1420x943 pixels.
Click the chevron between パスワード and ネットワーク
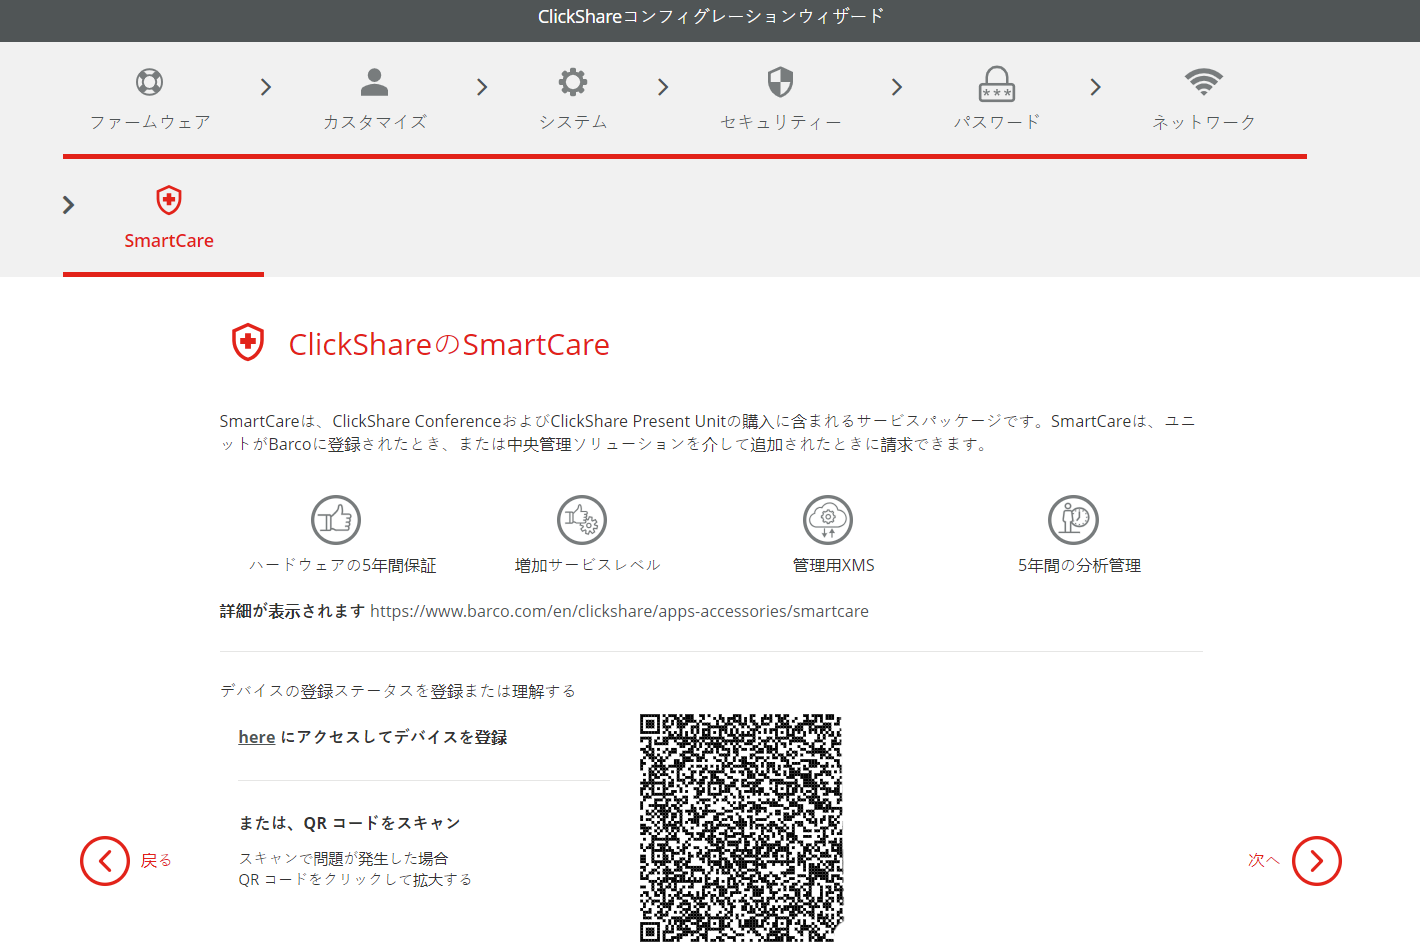(1096, 87)
